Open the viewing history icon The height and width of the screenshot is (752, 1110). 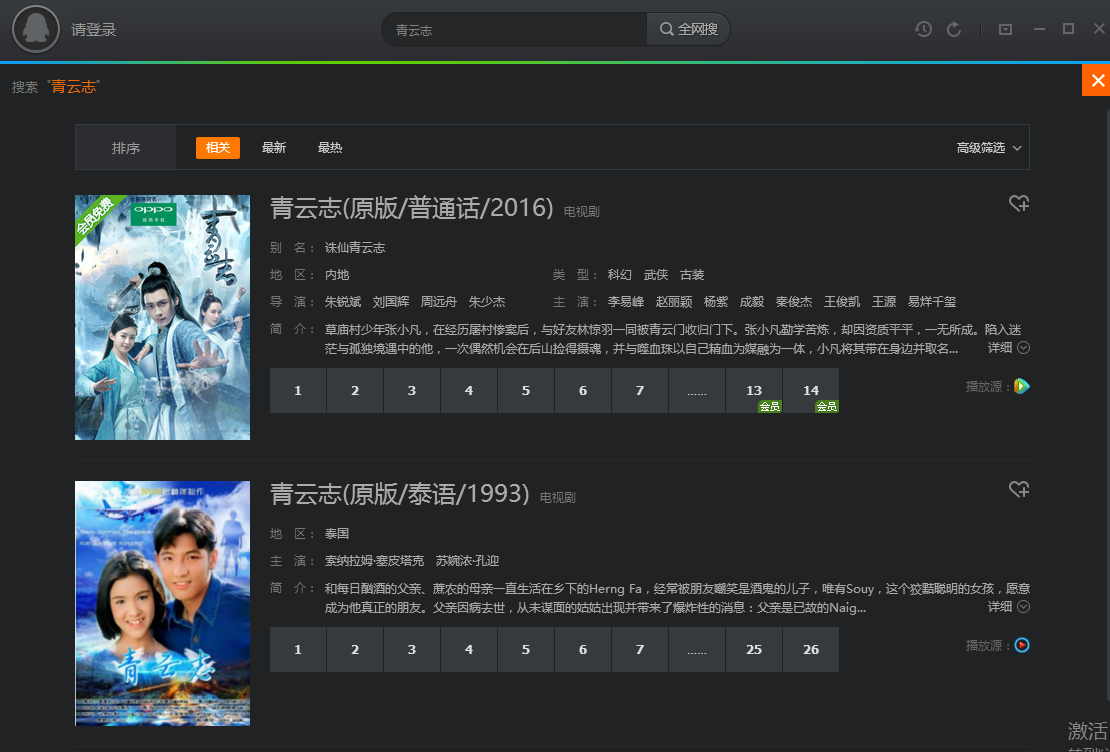point(922,29)
